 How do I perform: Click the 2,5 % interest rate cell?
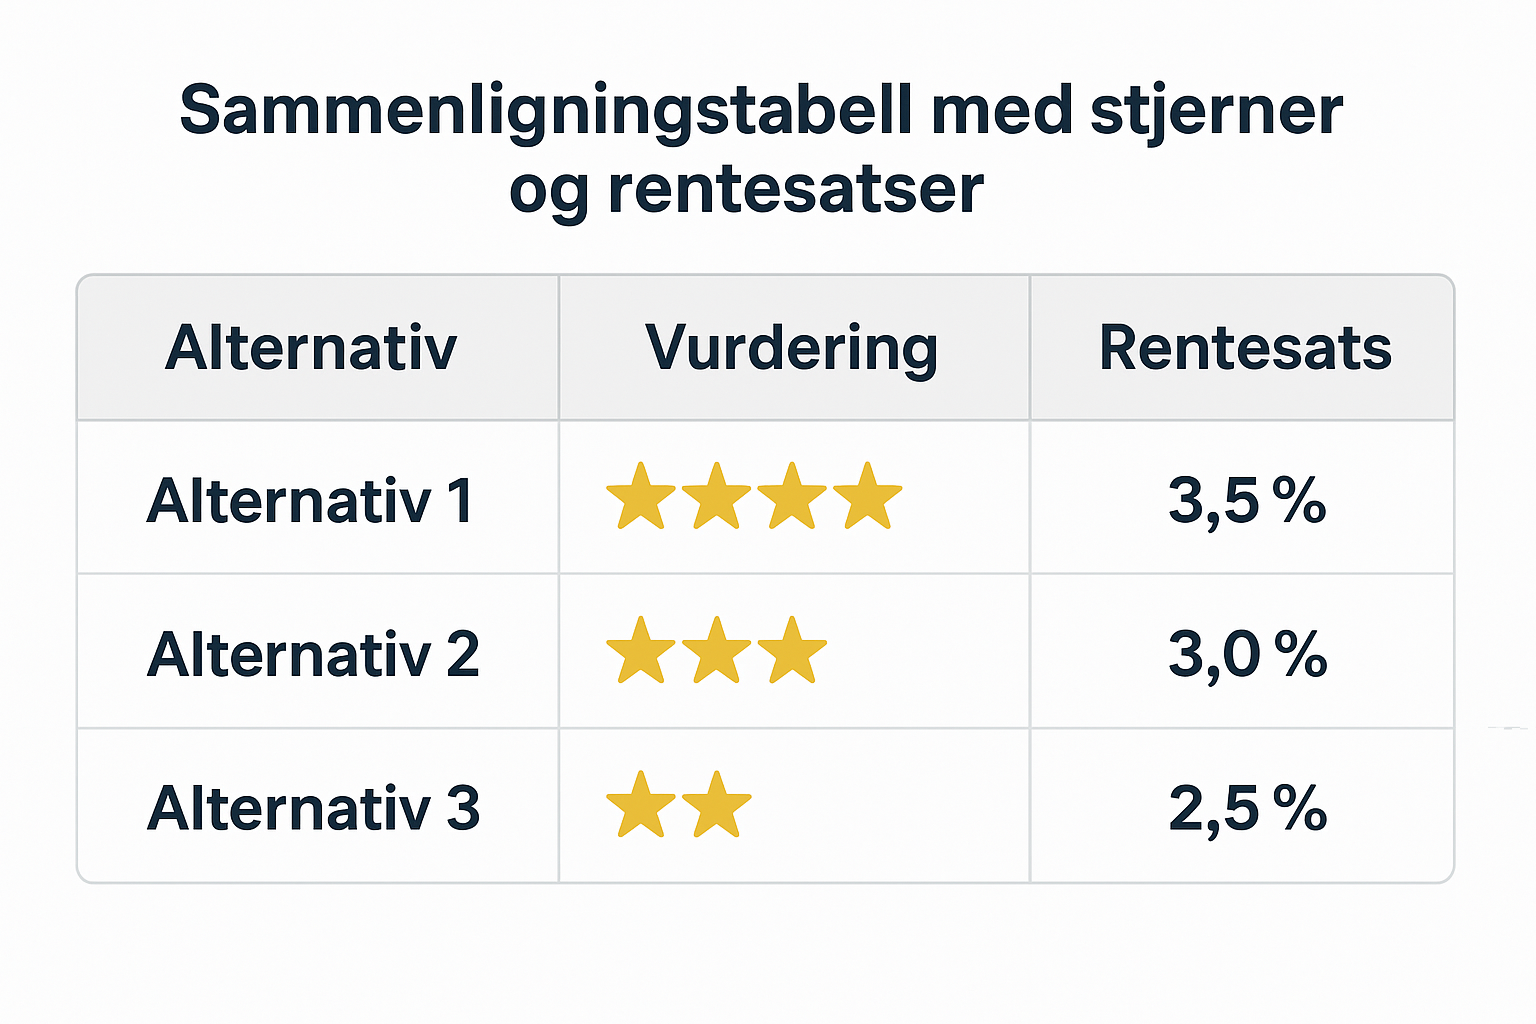(x=1247, y=808)
